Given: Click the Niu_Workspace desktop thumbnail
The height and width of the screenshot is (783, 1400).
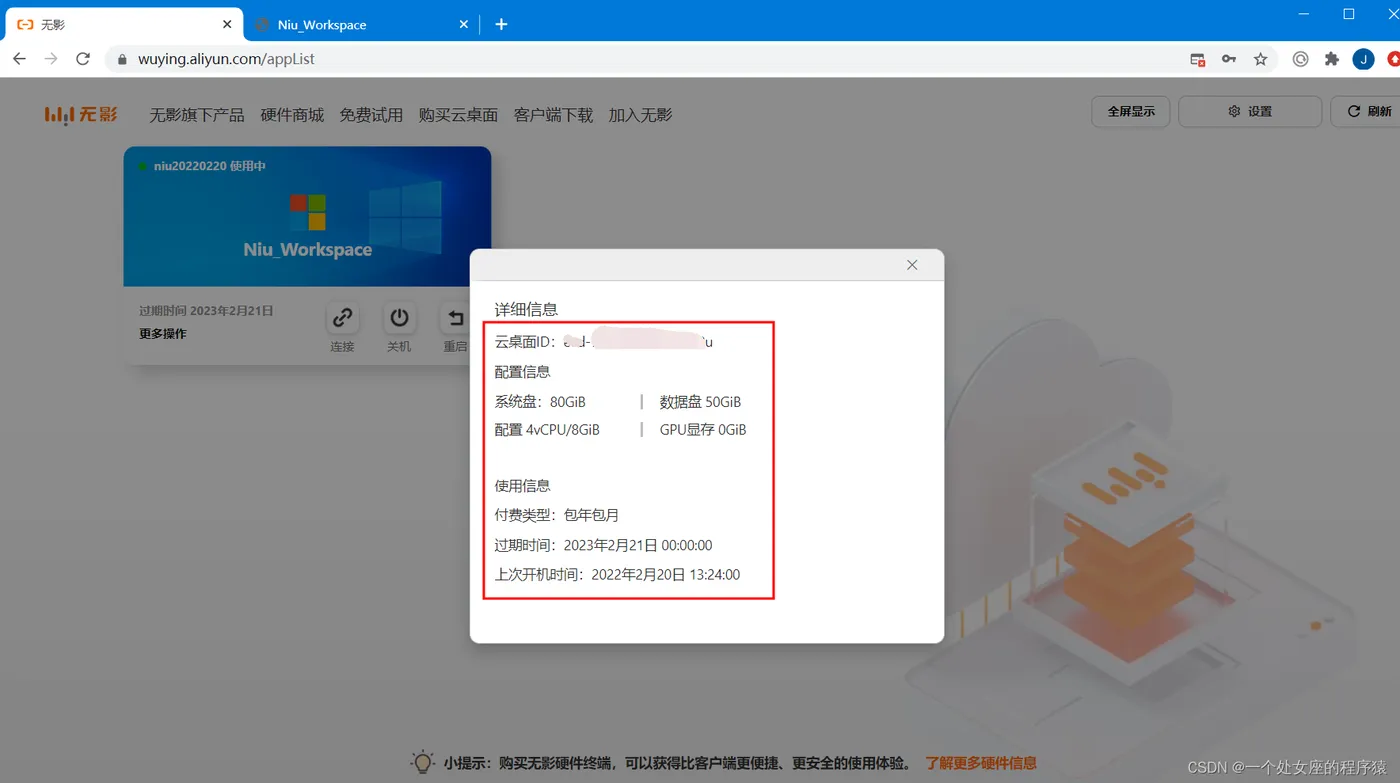Looking at the screenshot, I should coord(307,217).
